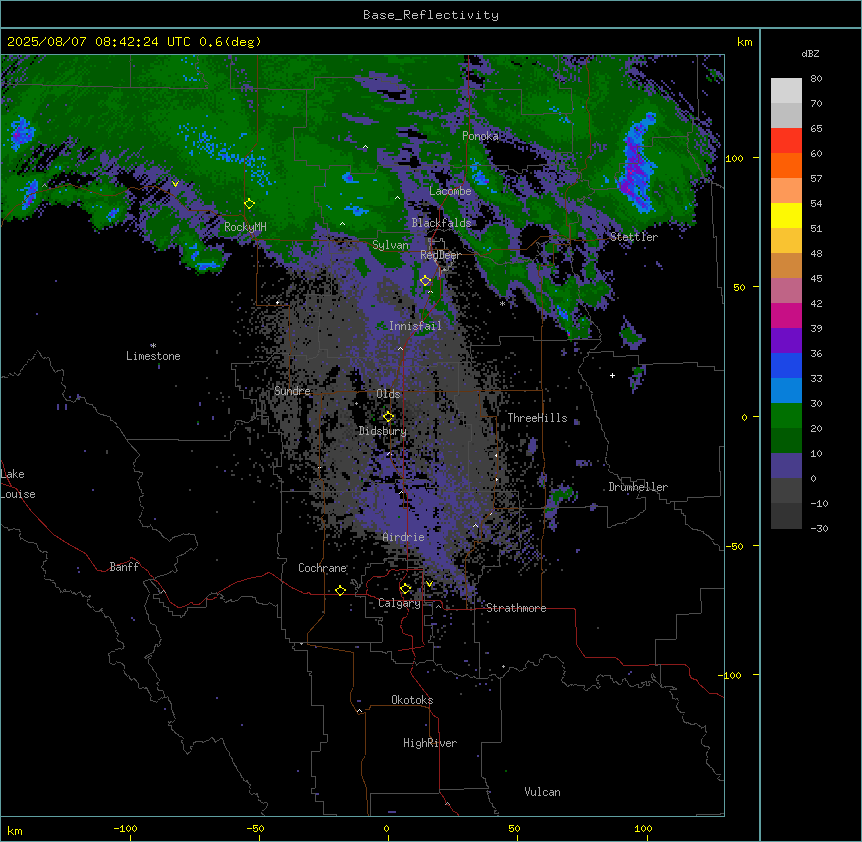This screenshot has height=842, width=862.
Task: Select the yellow diamond marker above Calgary label
Action: pos(405,589)
